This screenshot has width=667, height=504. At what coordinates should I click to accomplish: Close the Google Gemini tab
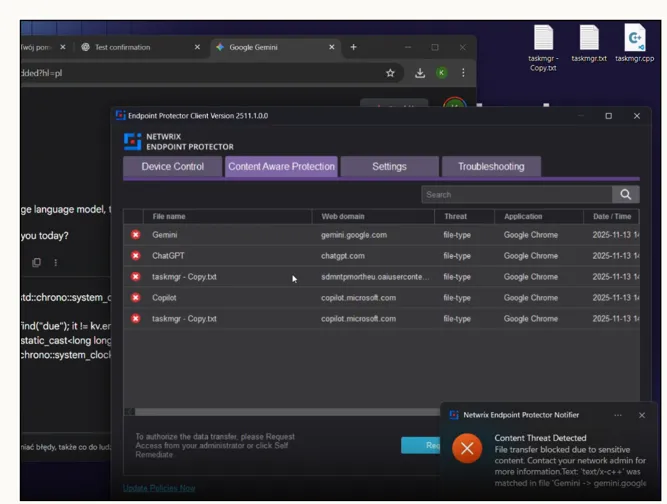[332, 47]
